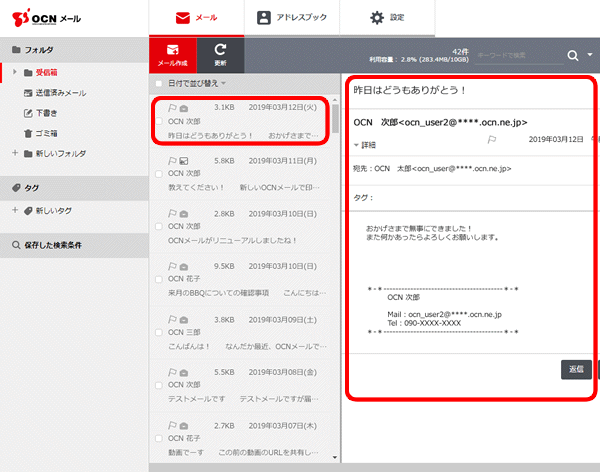600x472 pixels.
Task: Focus the キーワードで検索 search field
Action: (520, 56)
